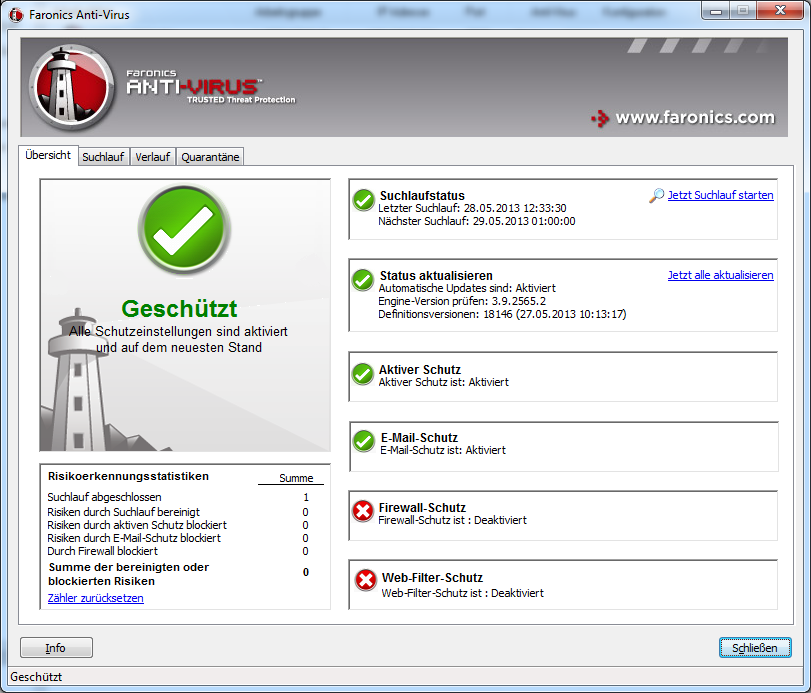Click the green check icon beside E-Mail-Schutz
Screen dimensions: 811x693
pos(364,441)
